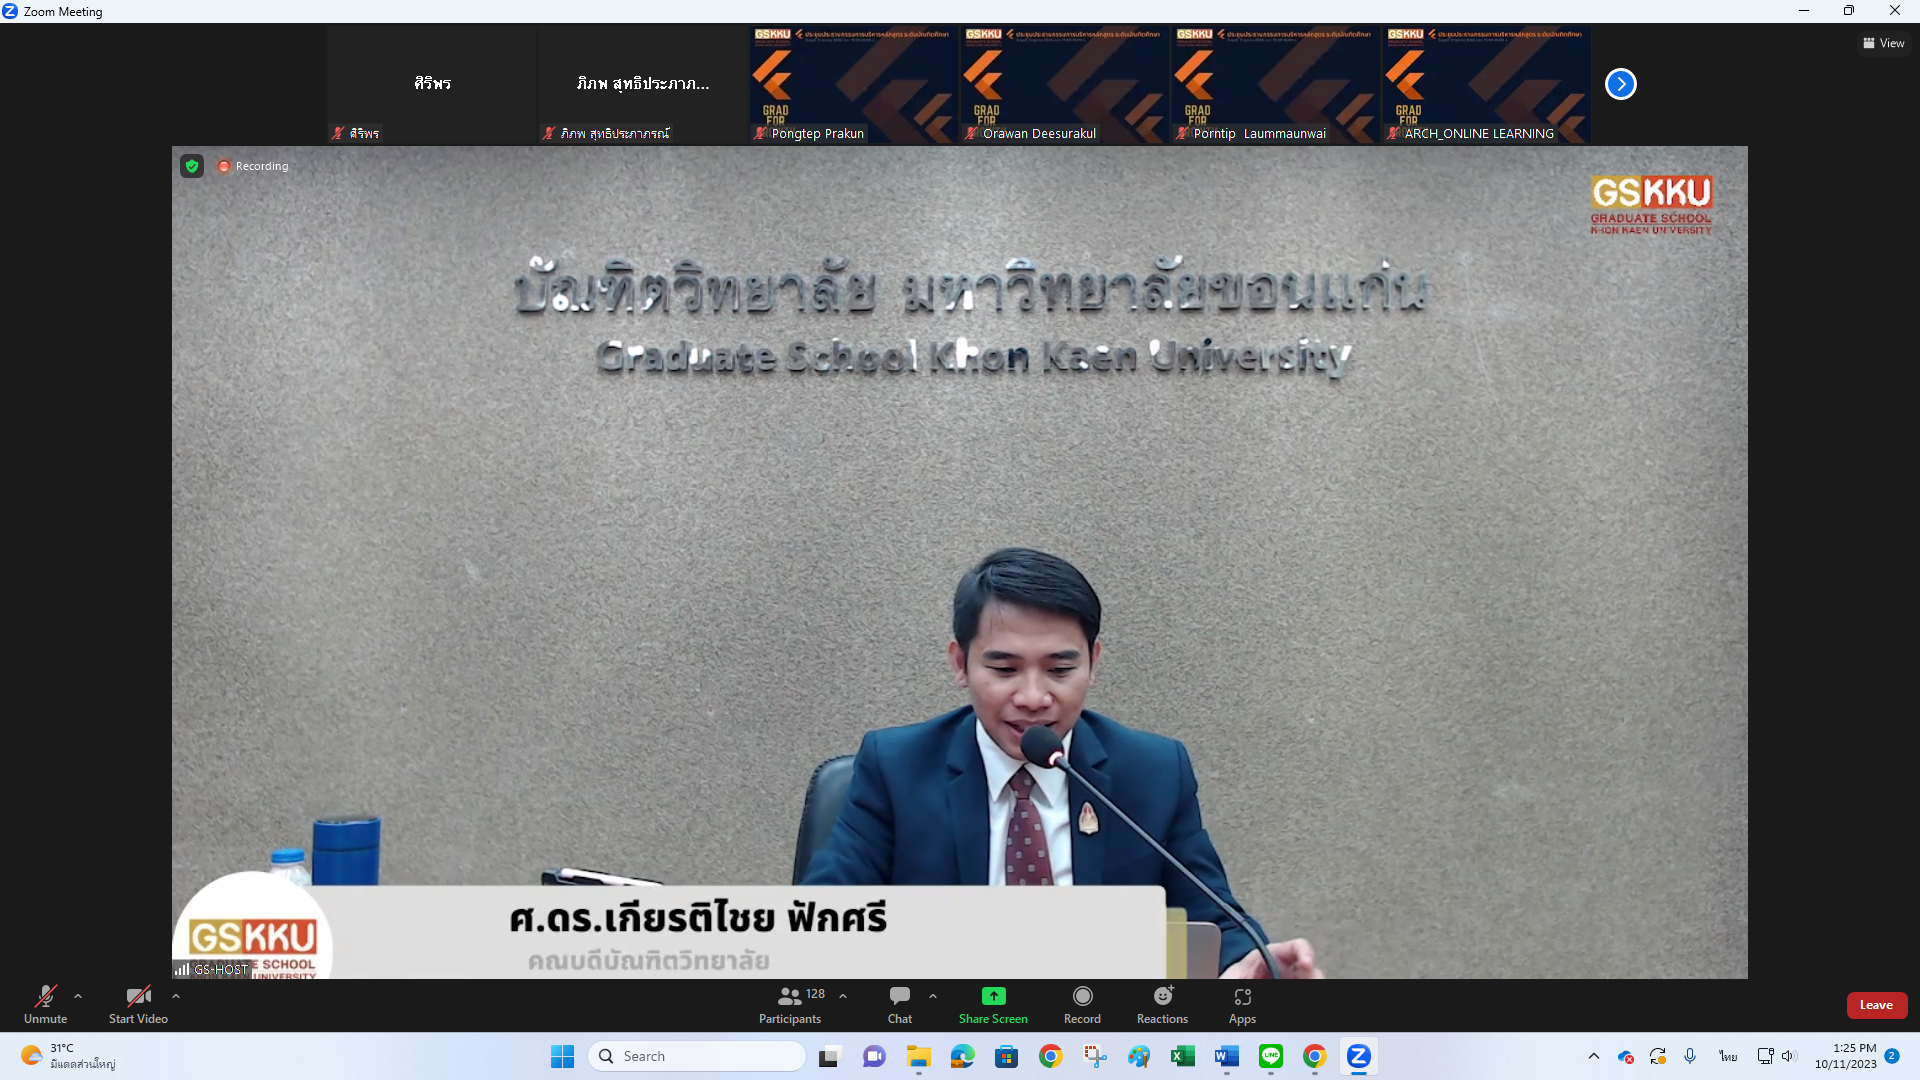Show next participants with blue arrow
The width and height of the screenshot is (1920, 1080).
pyautogui.click(x=1620, y=84)
